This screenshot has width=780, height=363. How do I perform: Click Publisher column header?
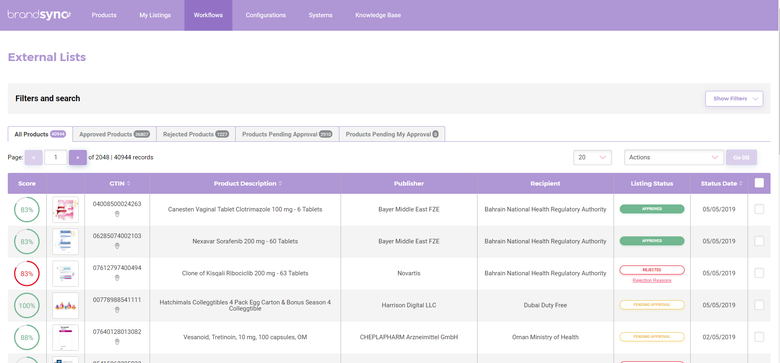coord(409,183)
